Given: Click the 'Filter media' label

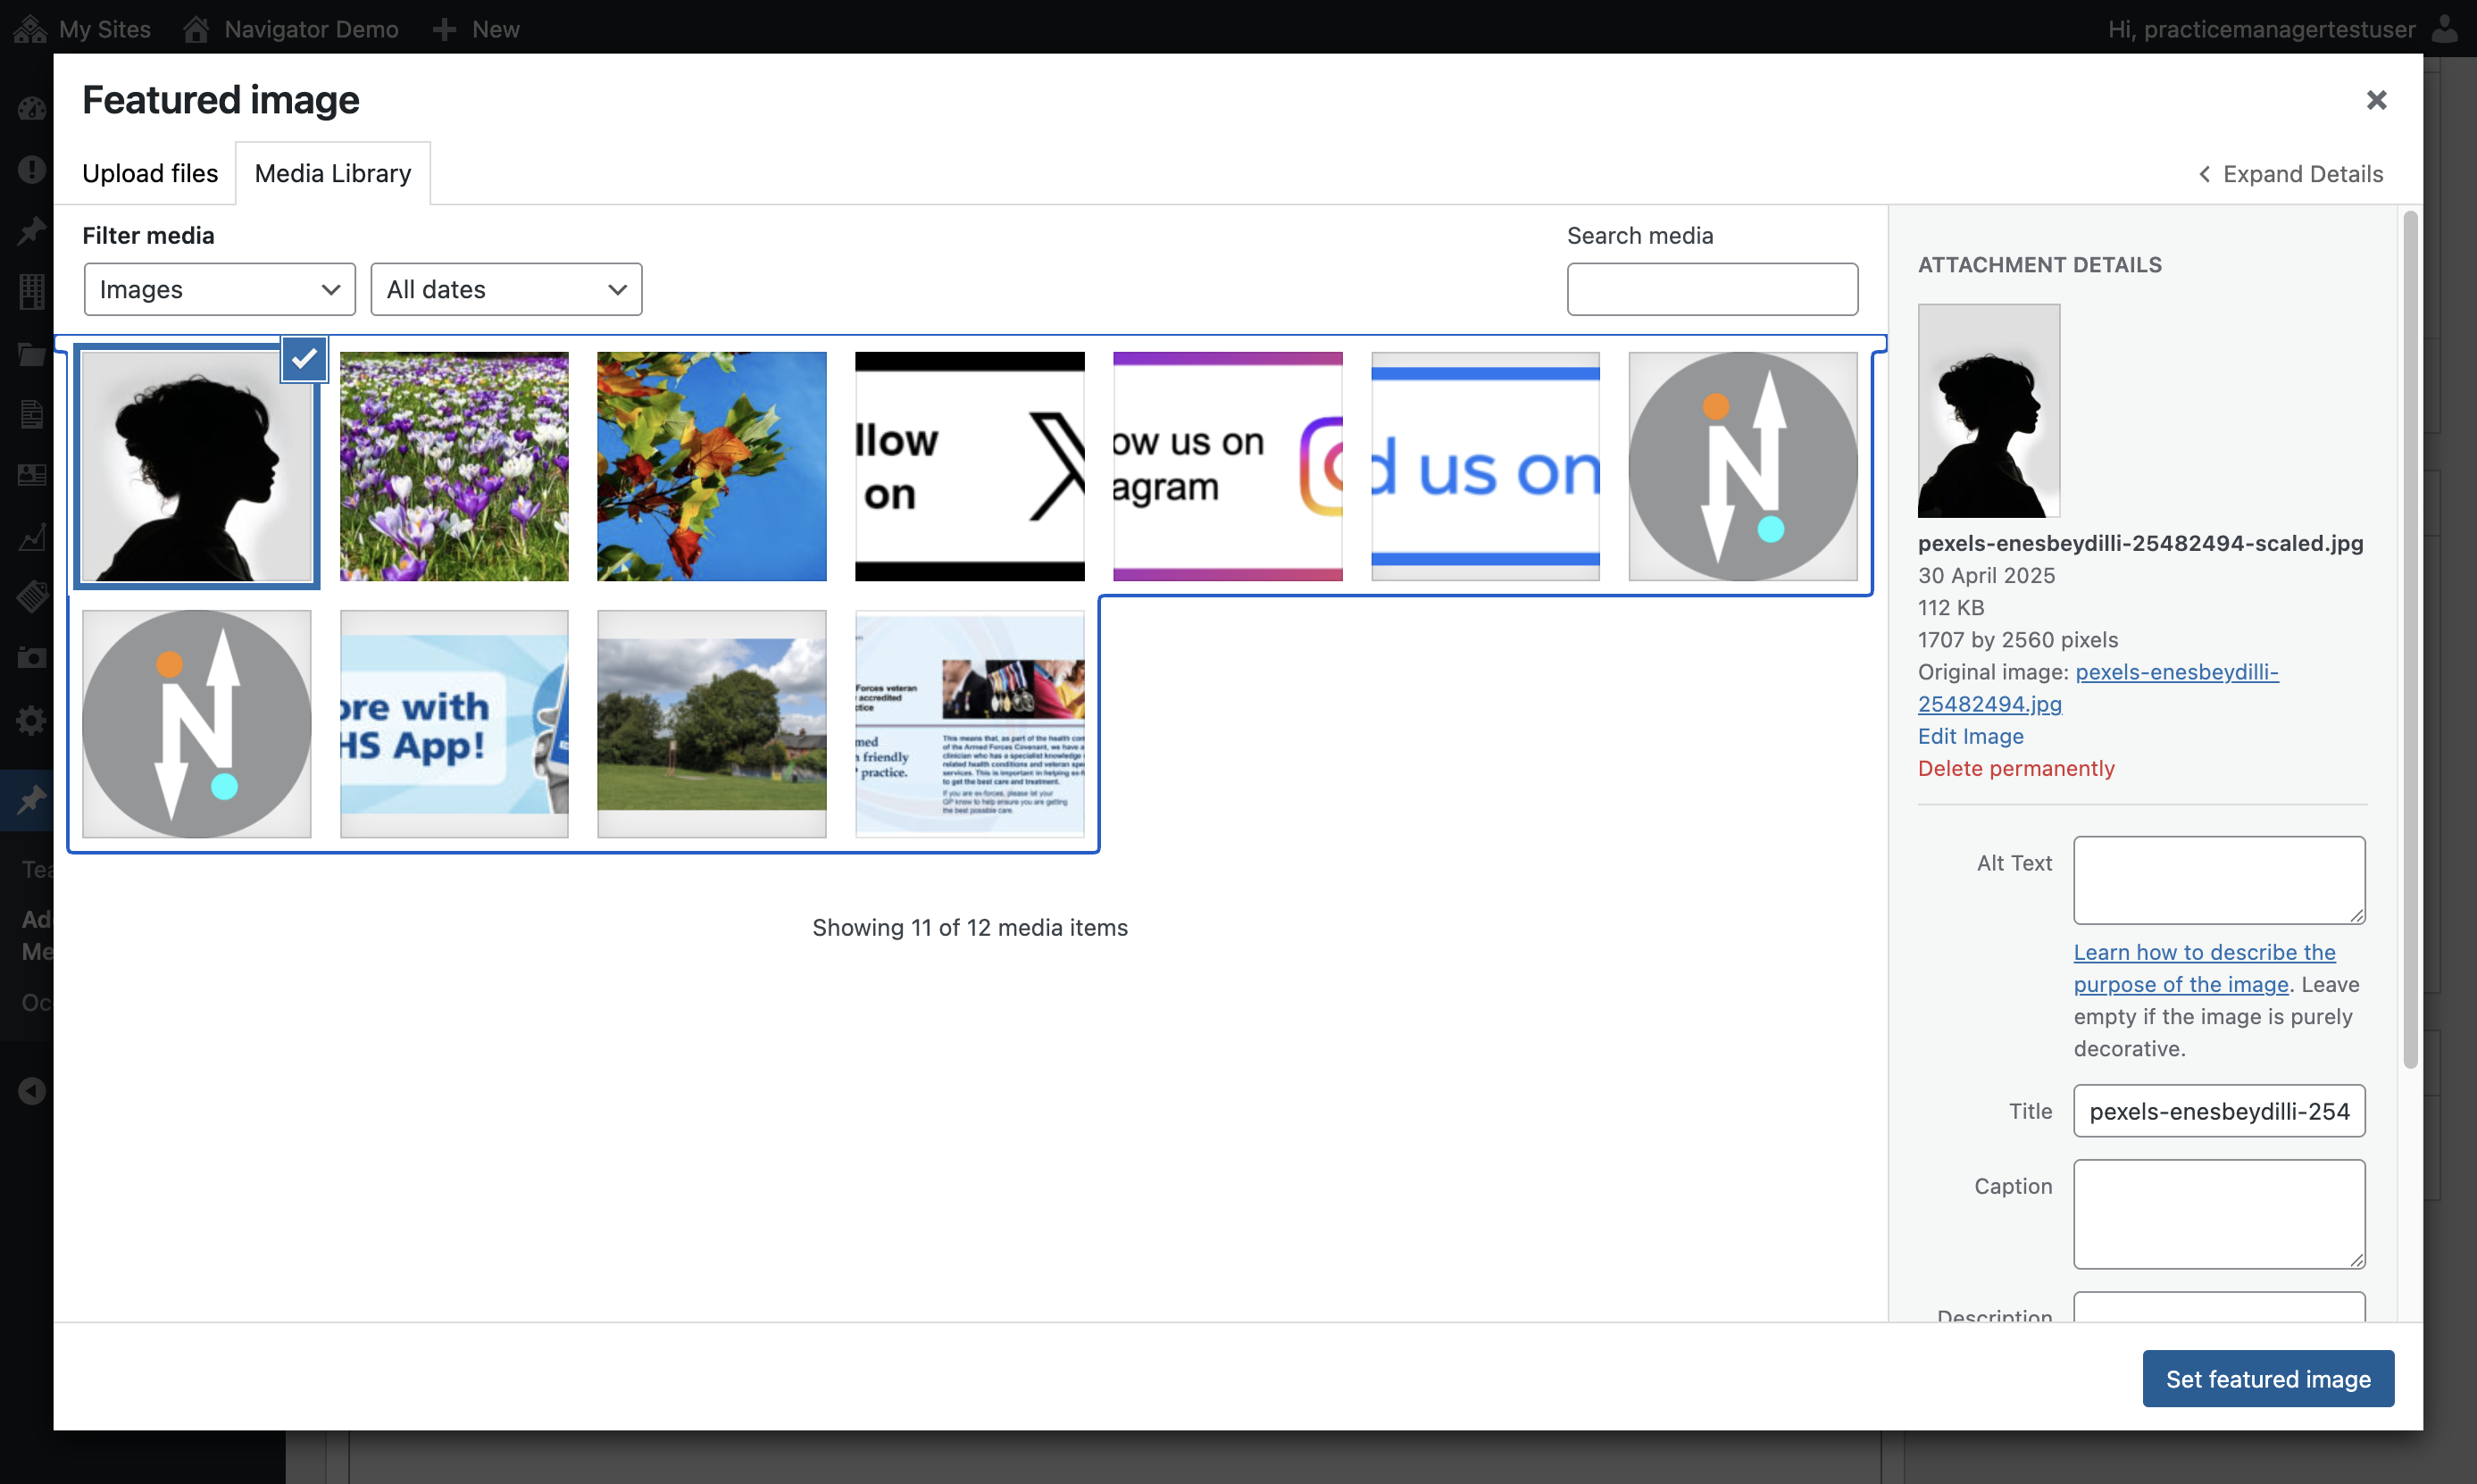Looking at the screenshot, I should 148,235.
